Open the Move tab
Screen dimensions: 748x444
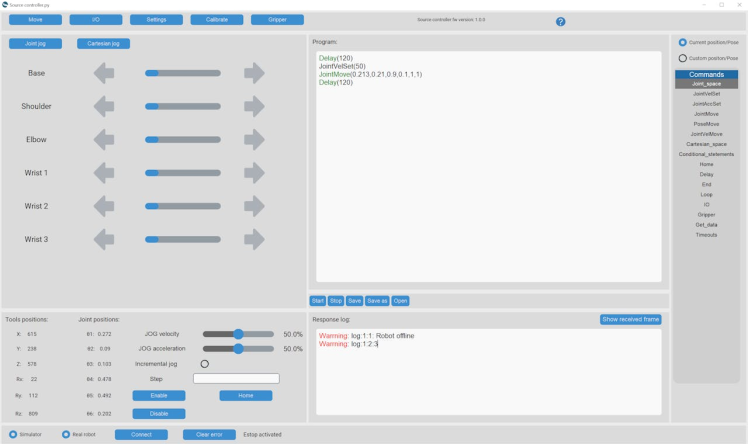click(x=35, y=20)
